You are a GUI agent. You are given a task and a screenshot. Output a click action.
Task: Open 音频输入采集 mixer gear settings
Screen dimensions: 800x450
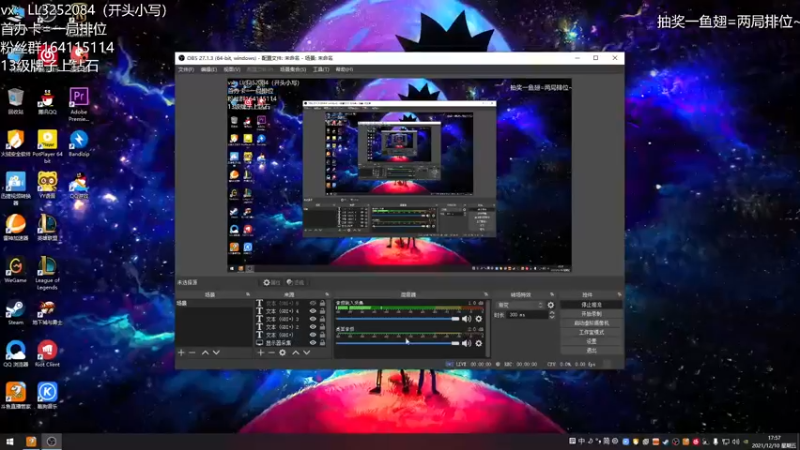[x=479, y=319]
